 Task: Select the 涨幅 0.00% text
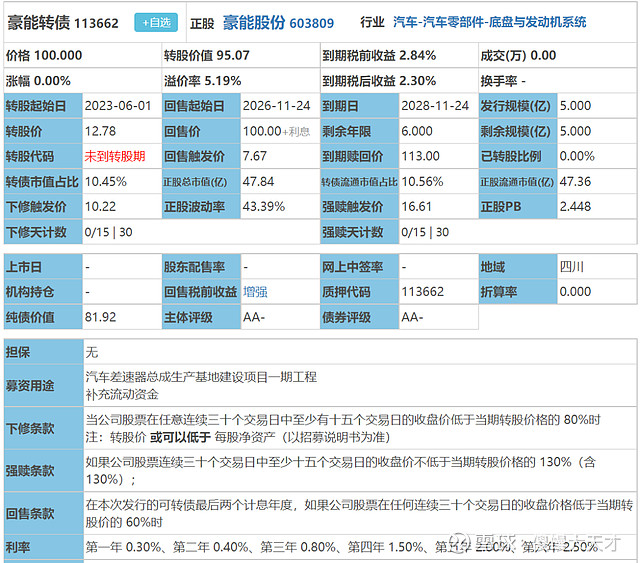pyautogui.click(x=38, y=81)
